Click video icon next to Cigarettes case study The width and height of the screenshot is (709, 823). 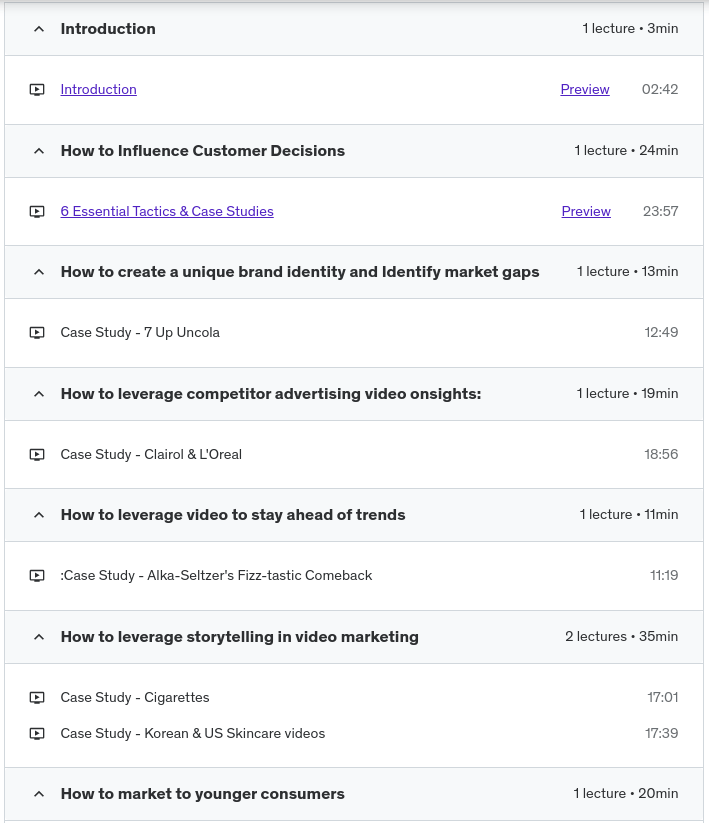pyautogui.click(x=37, y=698)
